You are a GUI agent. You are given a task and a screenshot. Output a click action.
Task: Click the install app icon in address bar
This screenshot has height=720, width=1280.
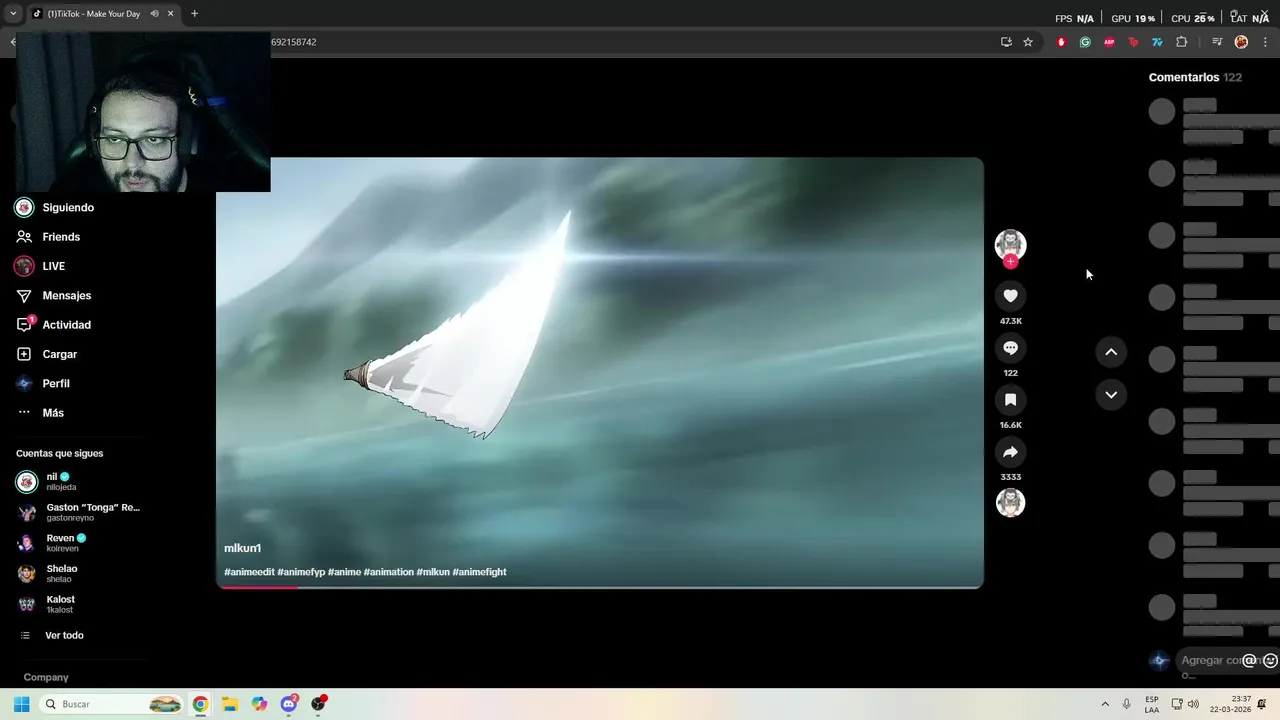point(1006,42)
